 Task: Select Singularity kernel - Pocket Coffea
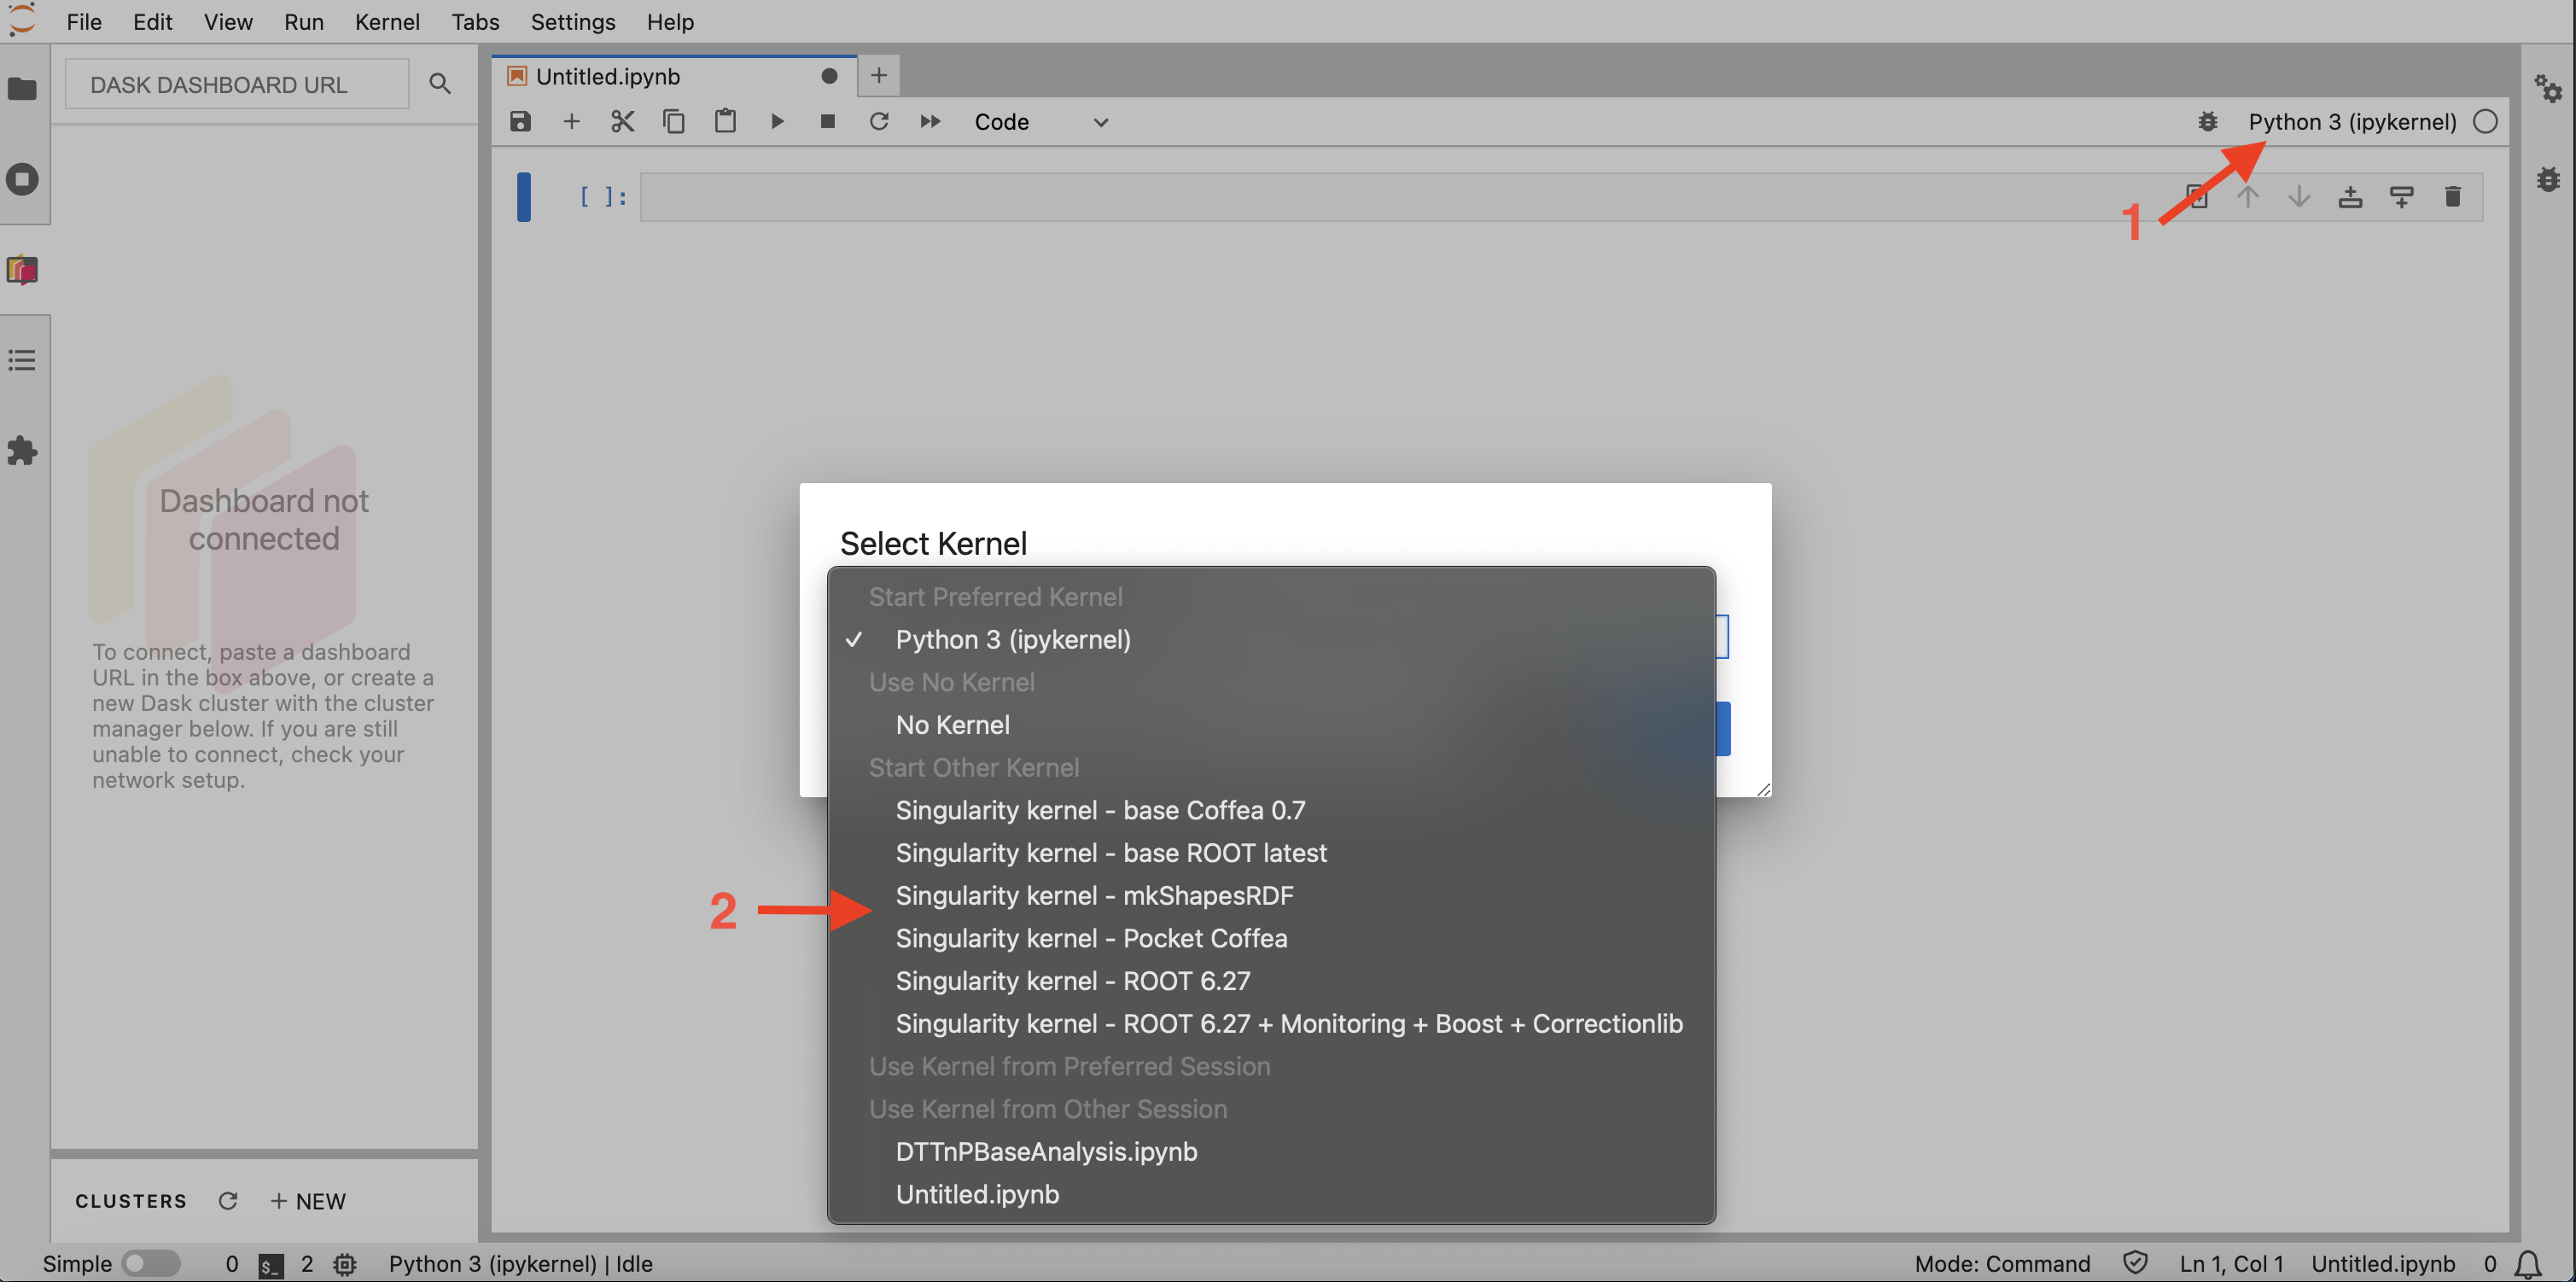(x=1271, y=938)
